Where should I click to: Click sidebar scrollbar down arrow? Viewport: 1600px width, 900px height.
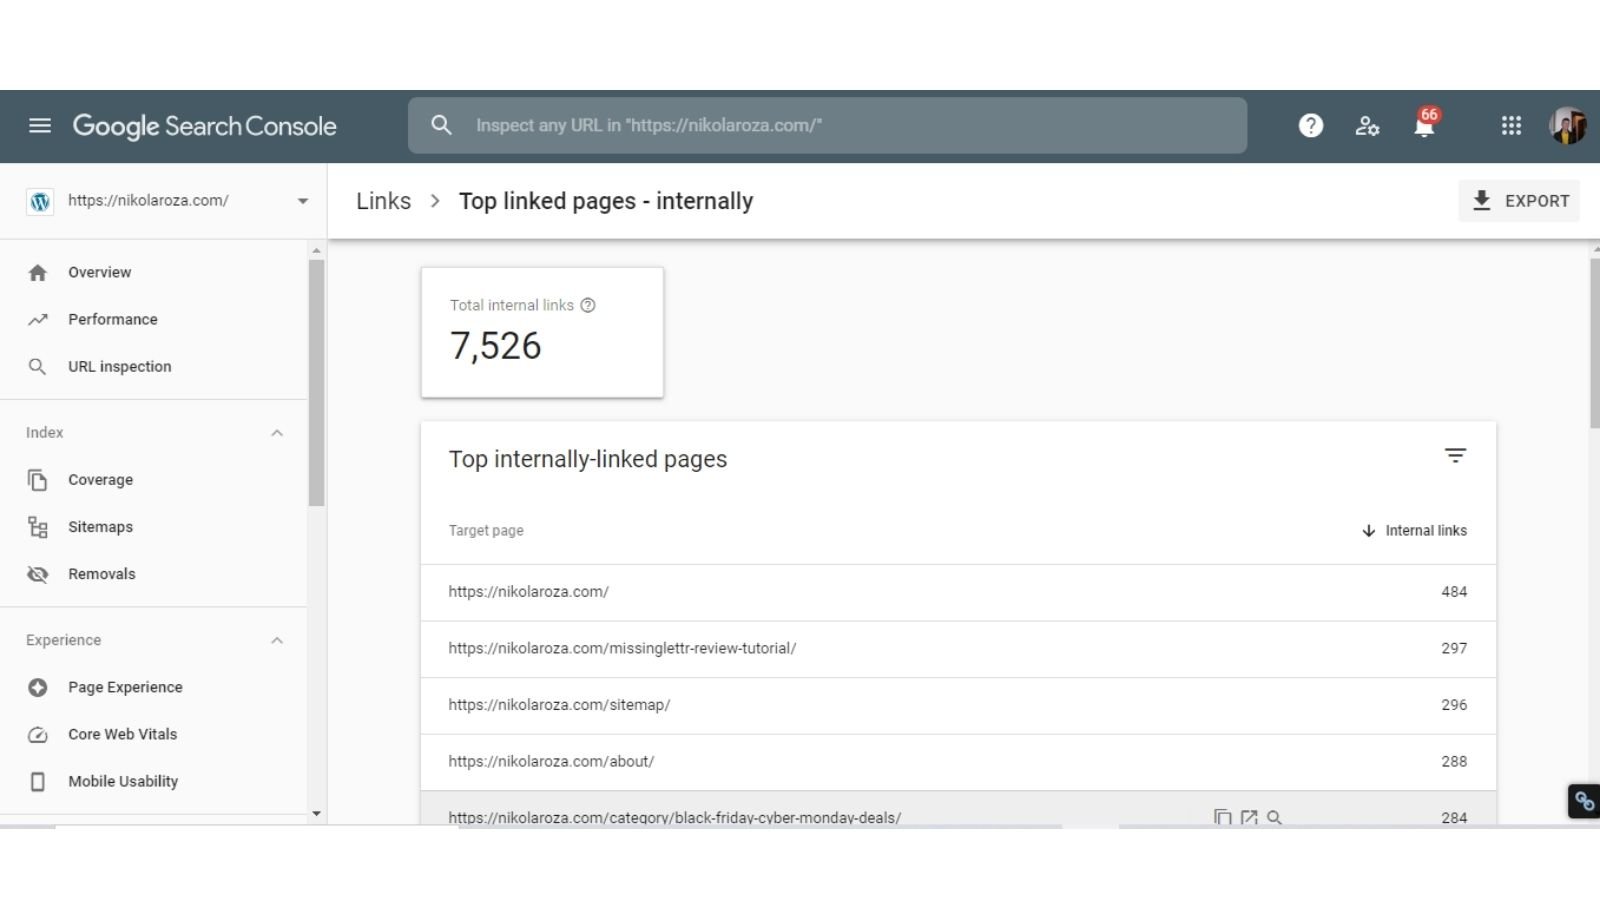pos(317,814)
